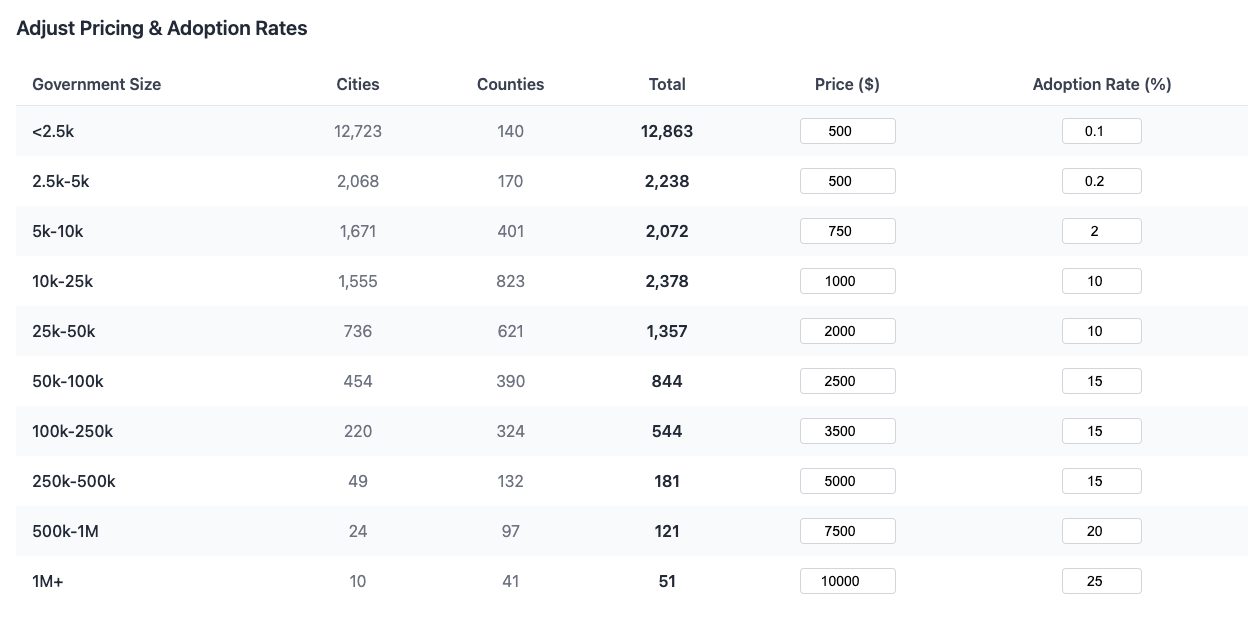Focus the 25k-50k price input with 2000

pos(847,331)
